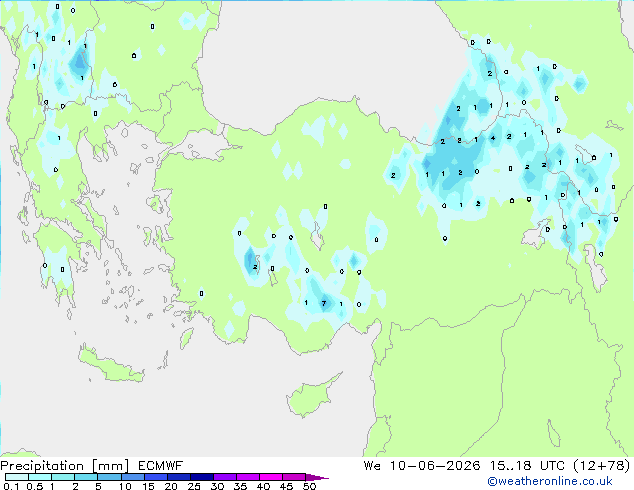The width and height of the screenshot is (634, 490).
Task: Click the '50' legend scale label
Action: [x=309, y=486]
